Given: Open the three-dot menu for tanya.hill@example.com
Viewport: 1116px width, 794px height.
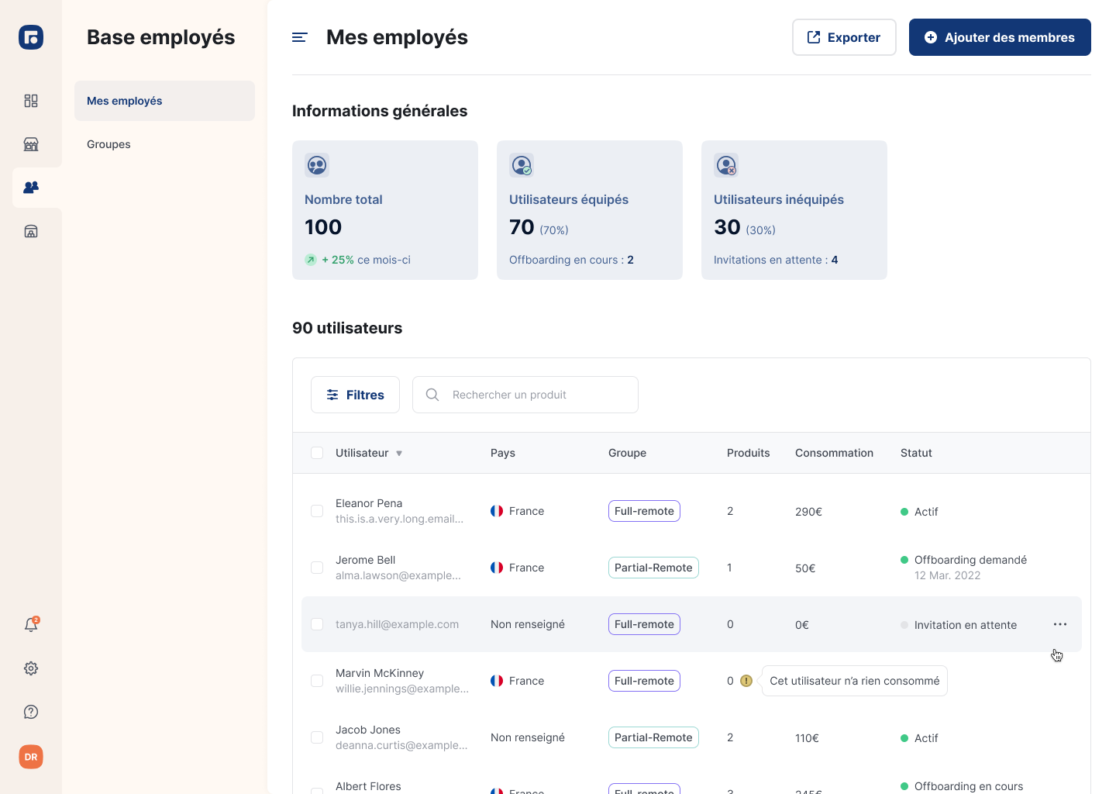Looking at the screenshot, I should pos(1060,624).
